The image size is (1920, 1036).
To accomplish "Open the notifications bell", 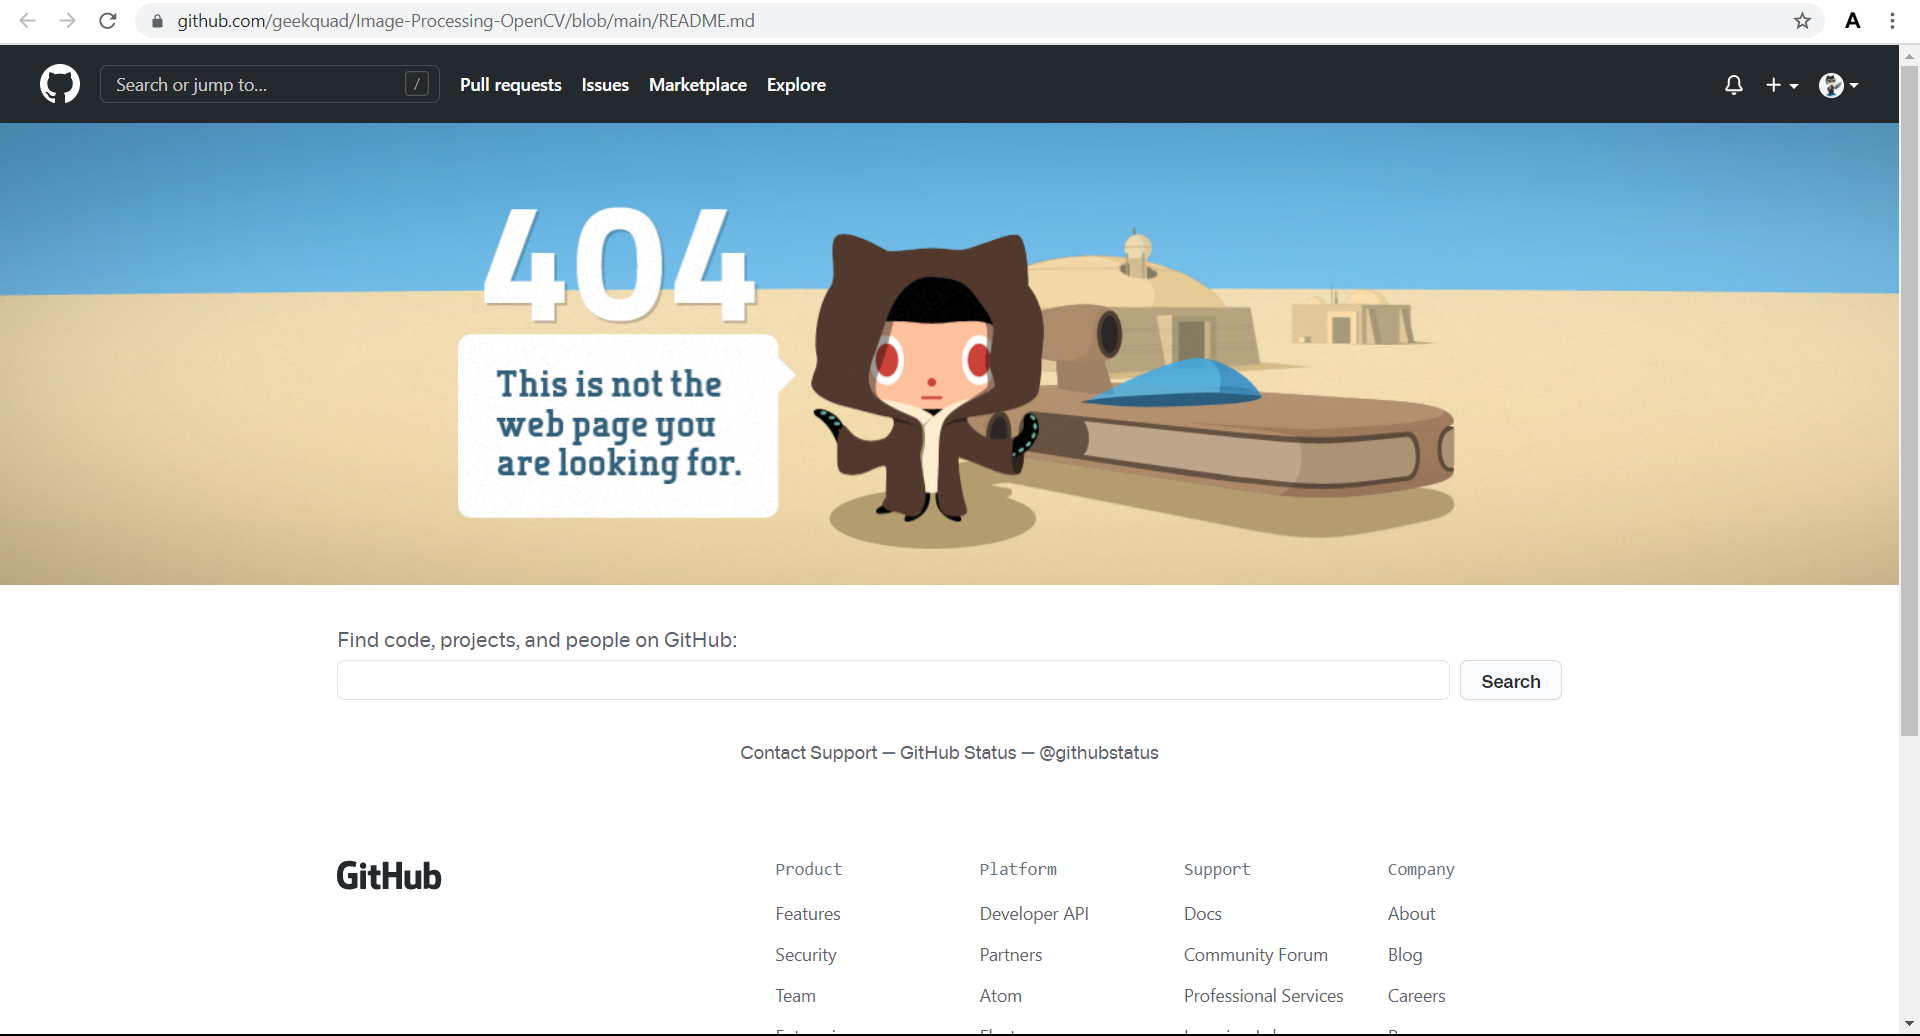I will 1733,85.
